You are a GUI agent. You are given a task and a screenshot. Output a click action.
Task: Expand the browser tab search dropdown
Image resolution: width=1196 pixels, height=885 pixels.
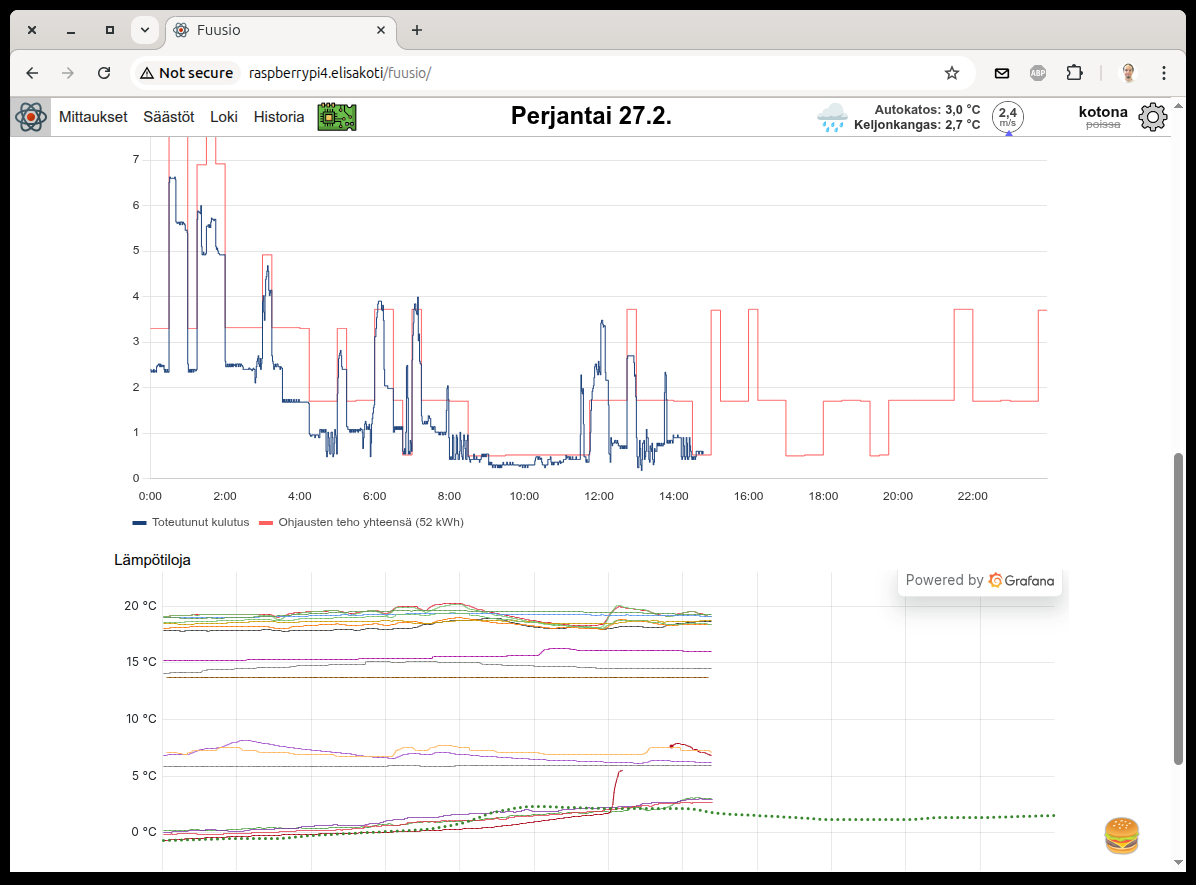point(145,30)
